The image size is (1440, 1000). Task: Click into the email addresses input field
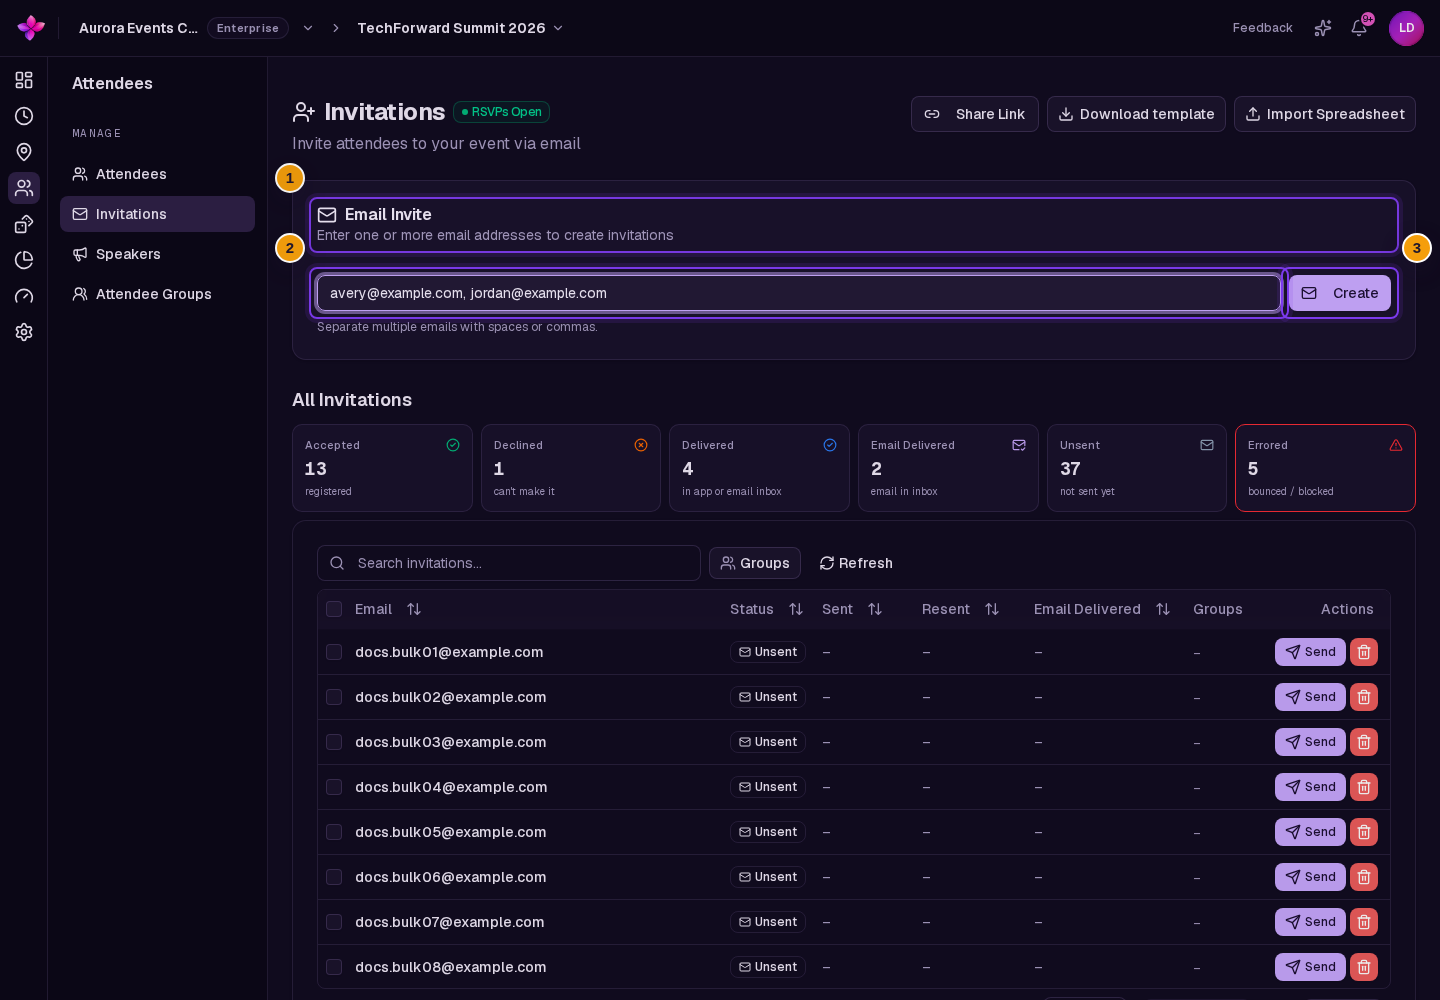pos(799,293)
